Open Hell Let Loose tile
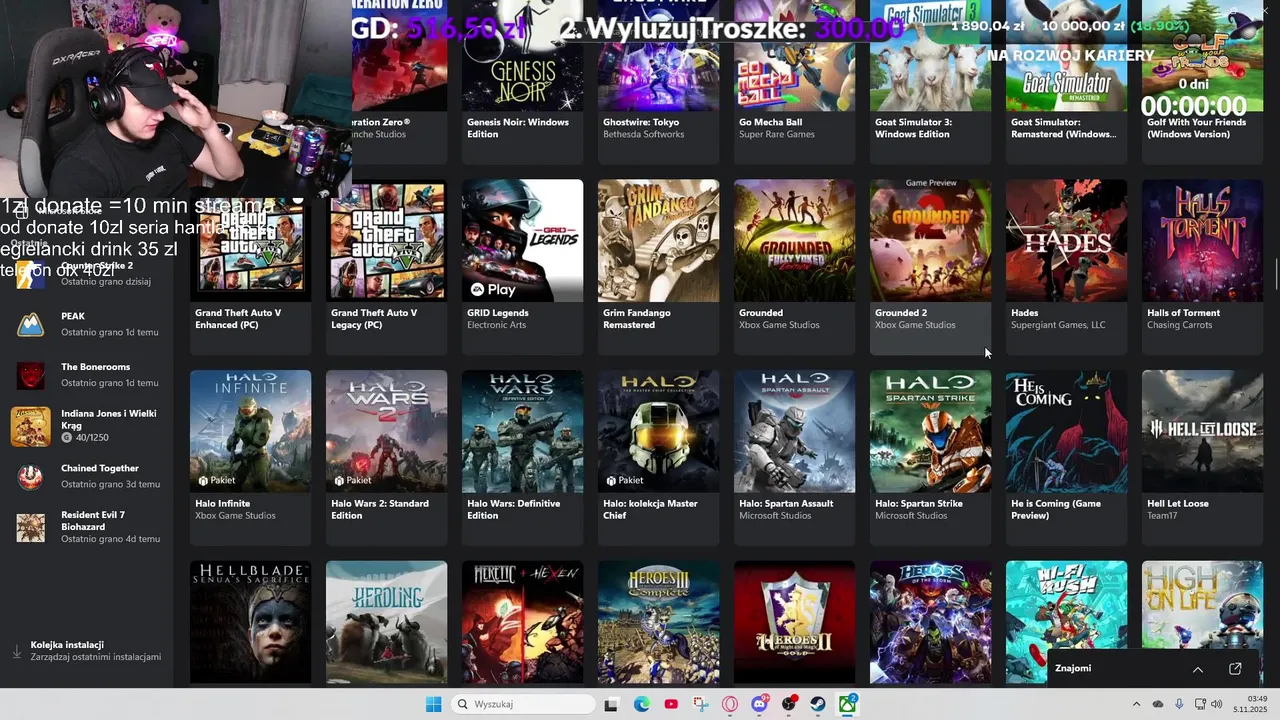This screenshot has width=1280, height=720. [1202, 457]
